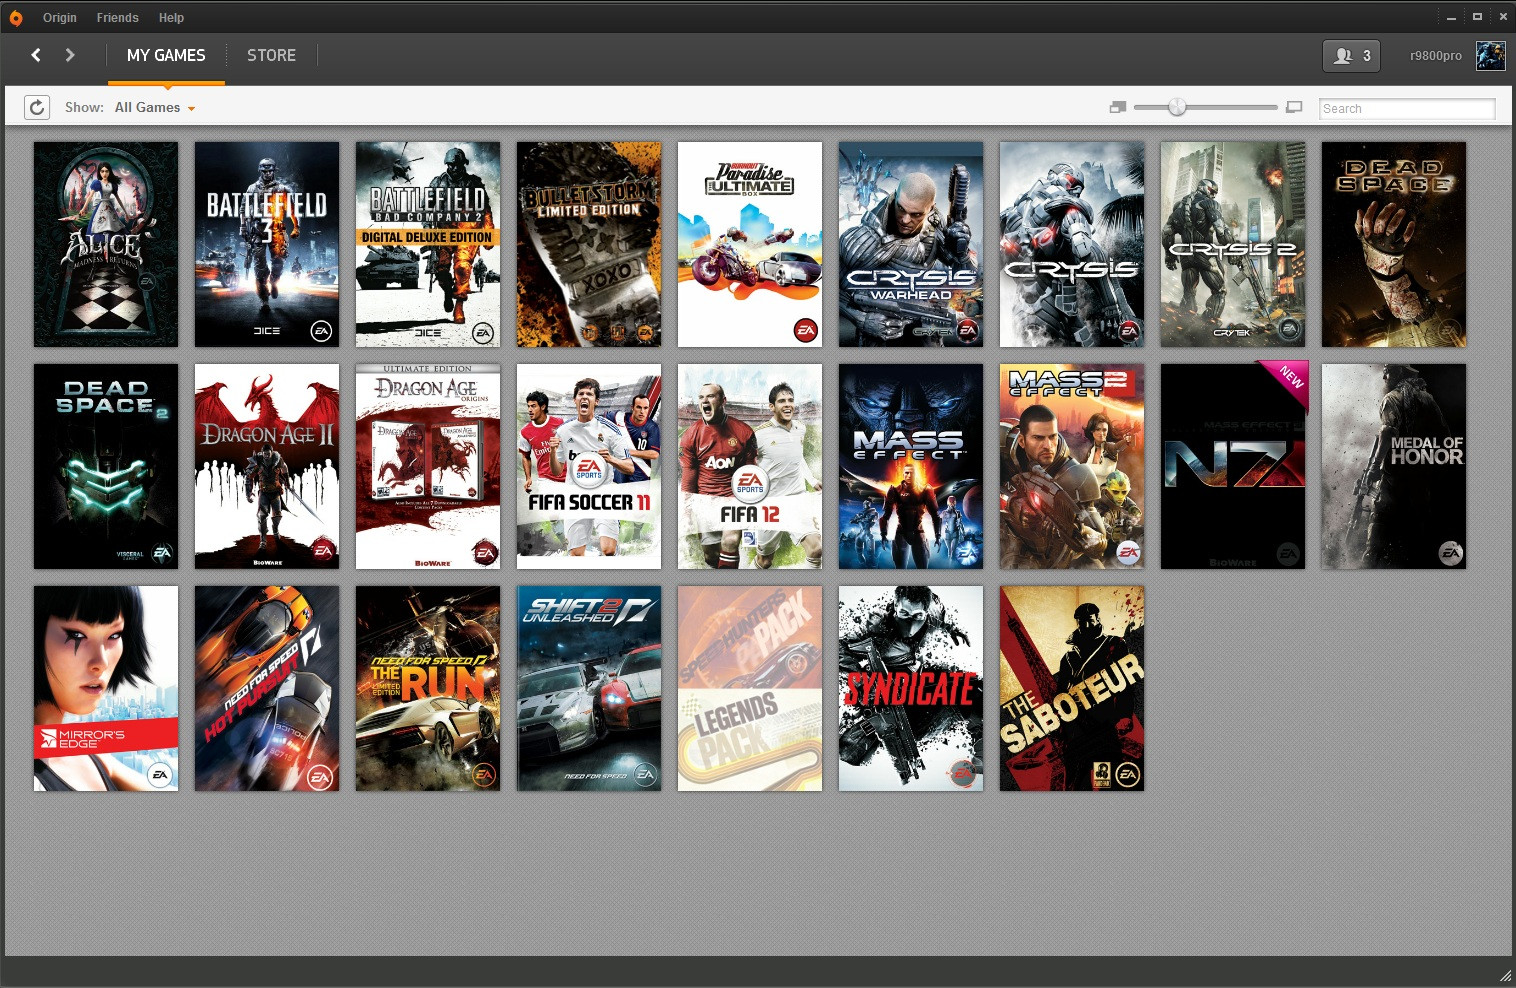Select the Battlefield 3 game tile
This screenshot has width=1516, height=988.
(x=267, y=244)
